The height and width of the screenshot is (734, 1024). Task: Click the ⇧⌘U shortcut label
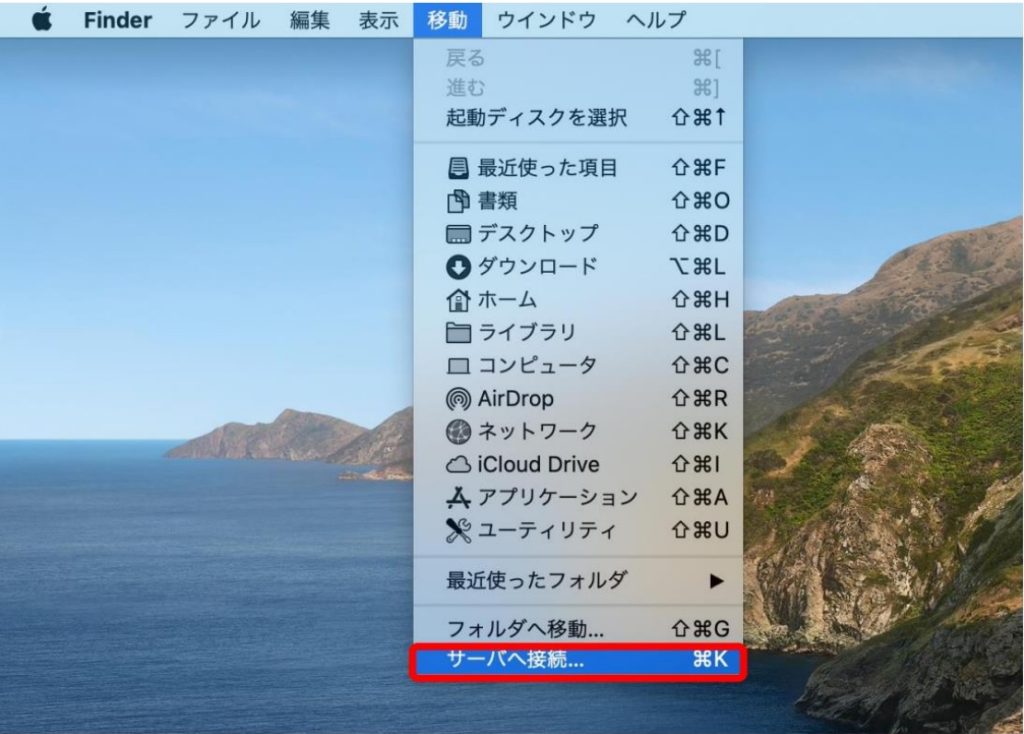[701, 530]
